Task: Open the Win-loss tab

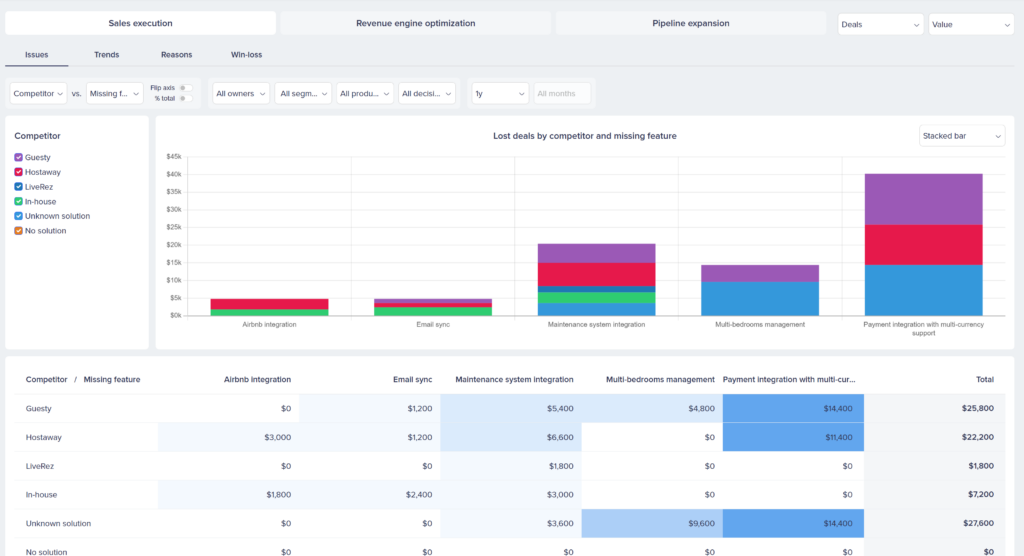Action: (246, 55)
